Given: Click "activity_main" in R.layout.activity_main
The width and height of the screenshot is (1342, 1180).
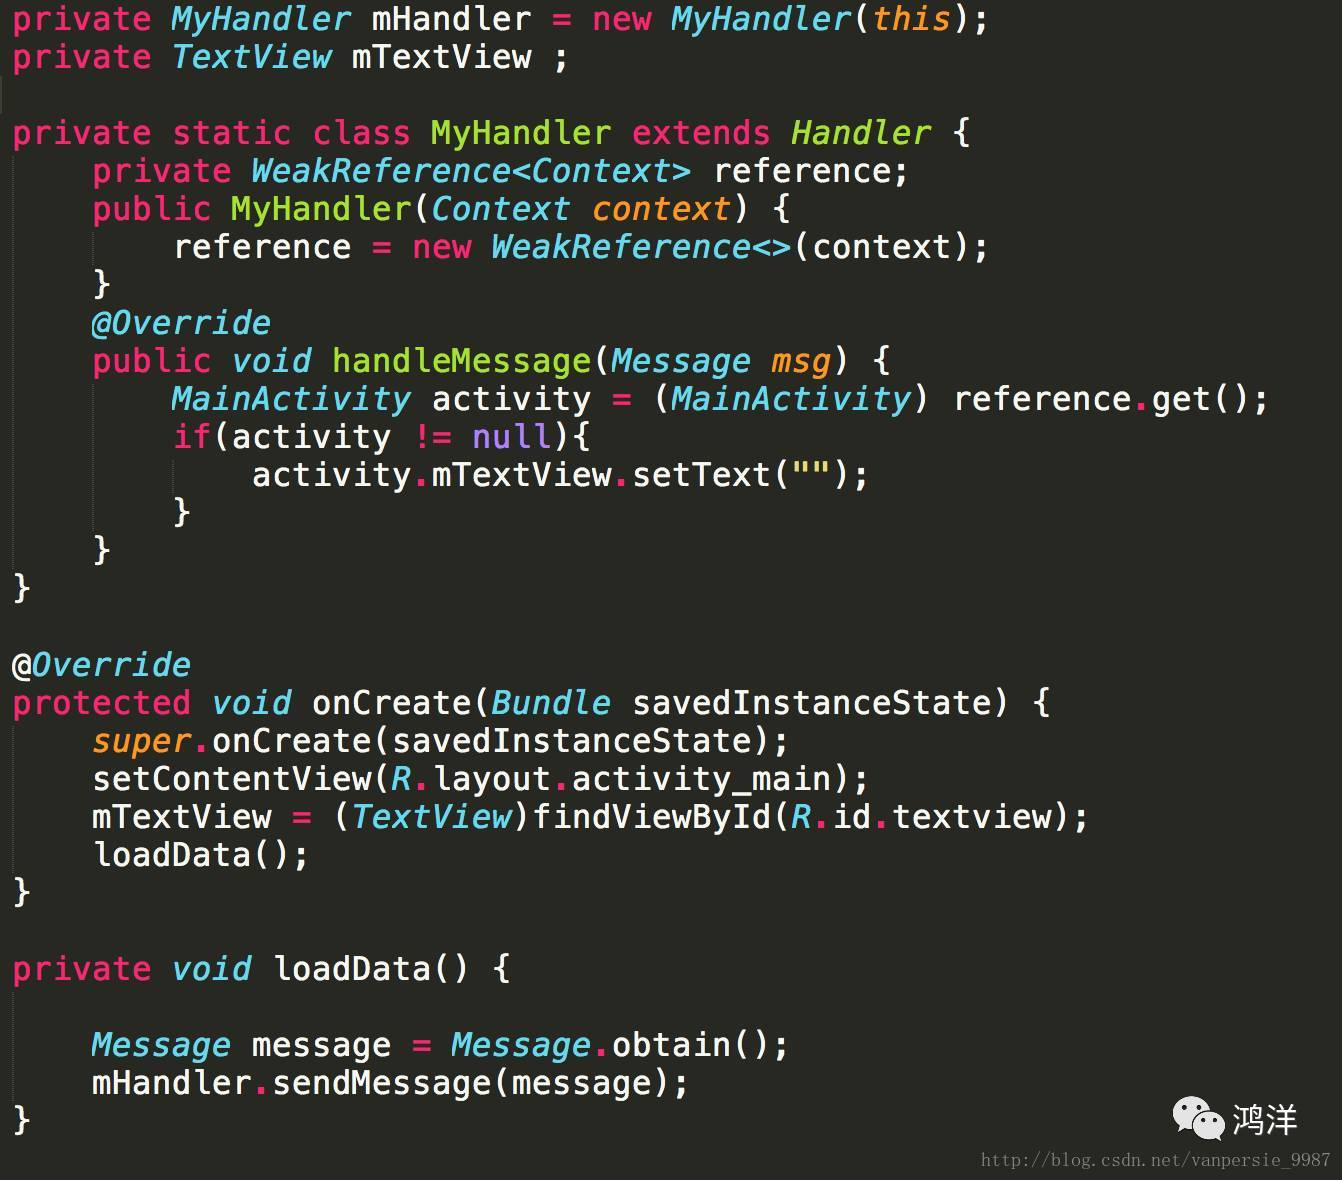Looking at the screenshot, I should [x=701, y=779].
